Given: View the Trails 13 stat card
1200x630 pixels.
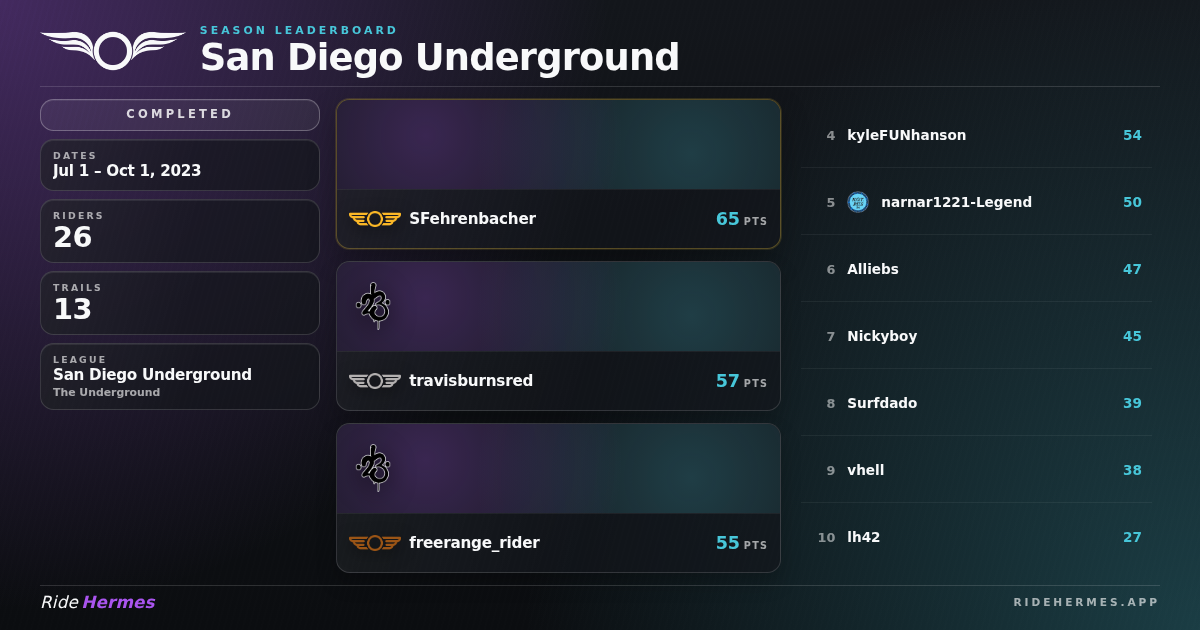Looking at the screenshot, I should (180, 303).
